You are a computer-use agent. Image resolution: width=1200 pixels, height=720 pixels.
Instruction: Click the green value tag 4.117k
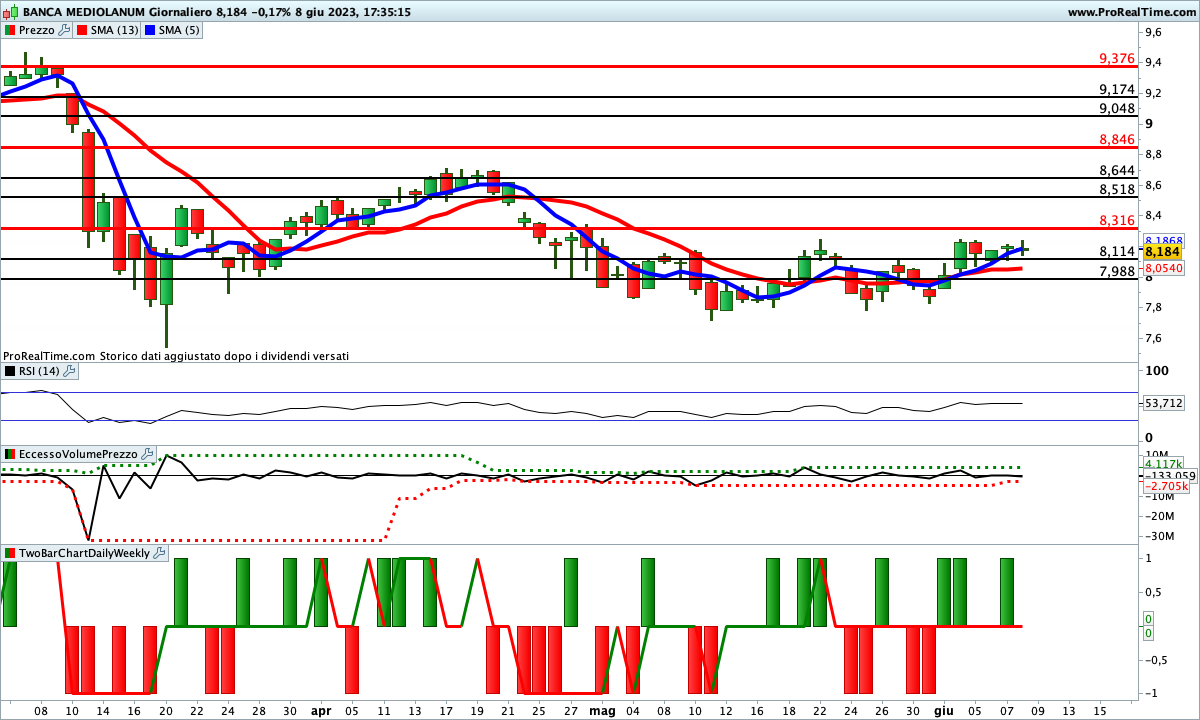[x=1163, y=464]
